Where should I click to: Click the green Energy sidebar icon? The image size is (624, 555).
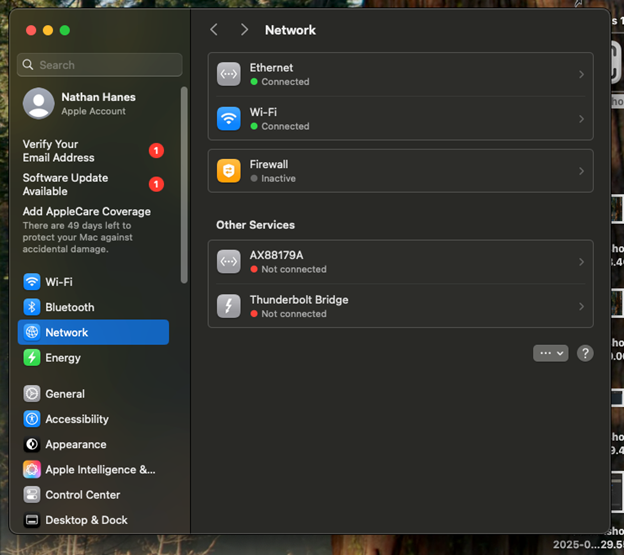pos(32,357)
